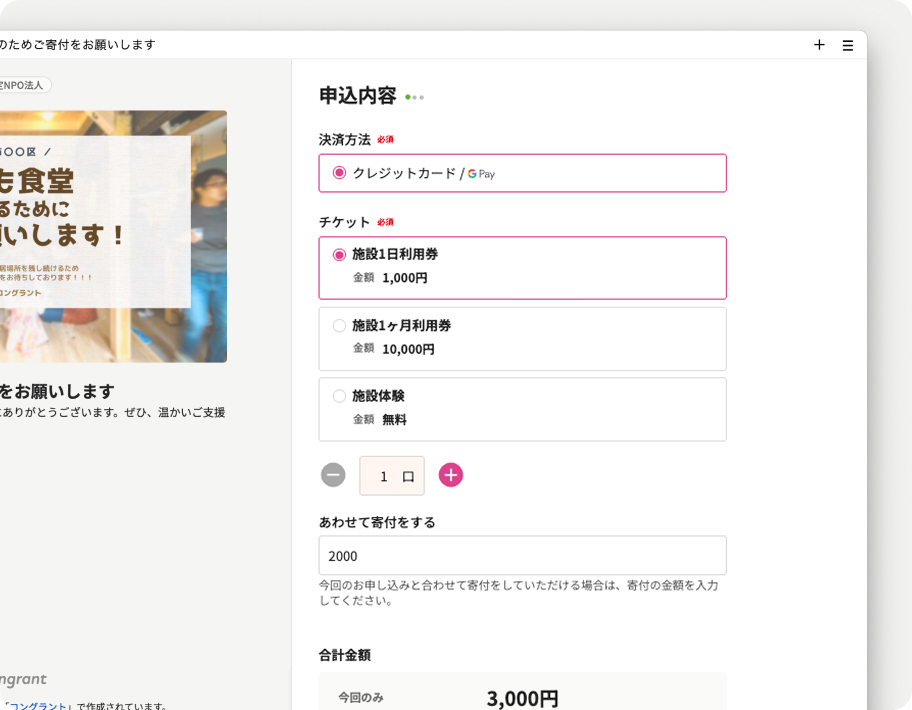
Task: Click the 合計金額 heading
Action: [344, 655]
